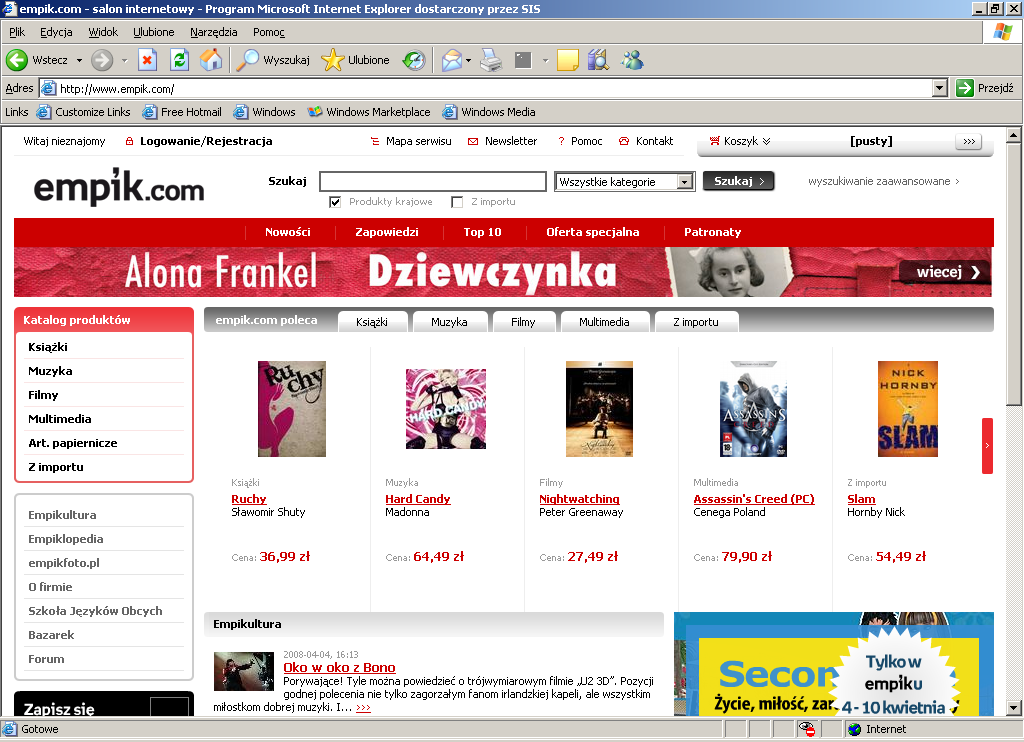1024x742 pixels.
Task: Open the Oko w oko z Bono article
Action: [x=340, y=668]
